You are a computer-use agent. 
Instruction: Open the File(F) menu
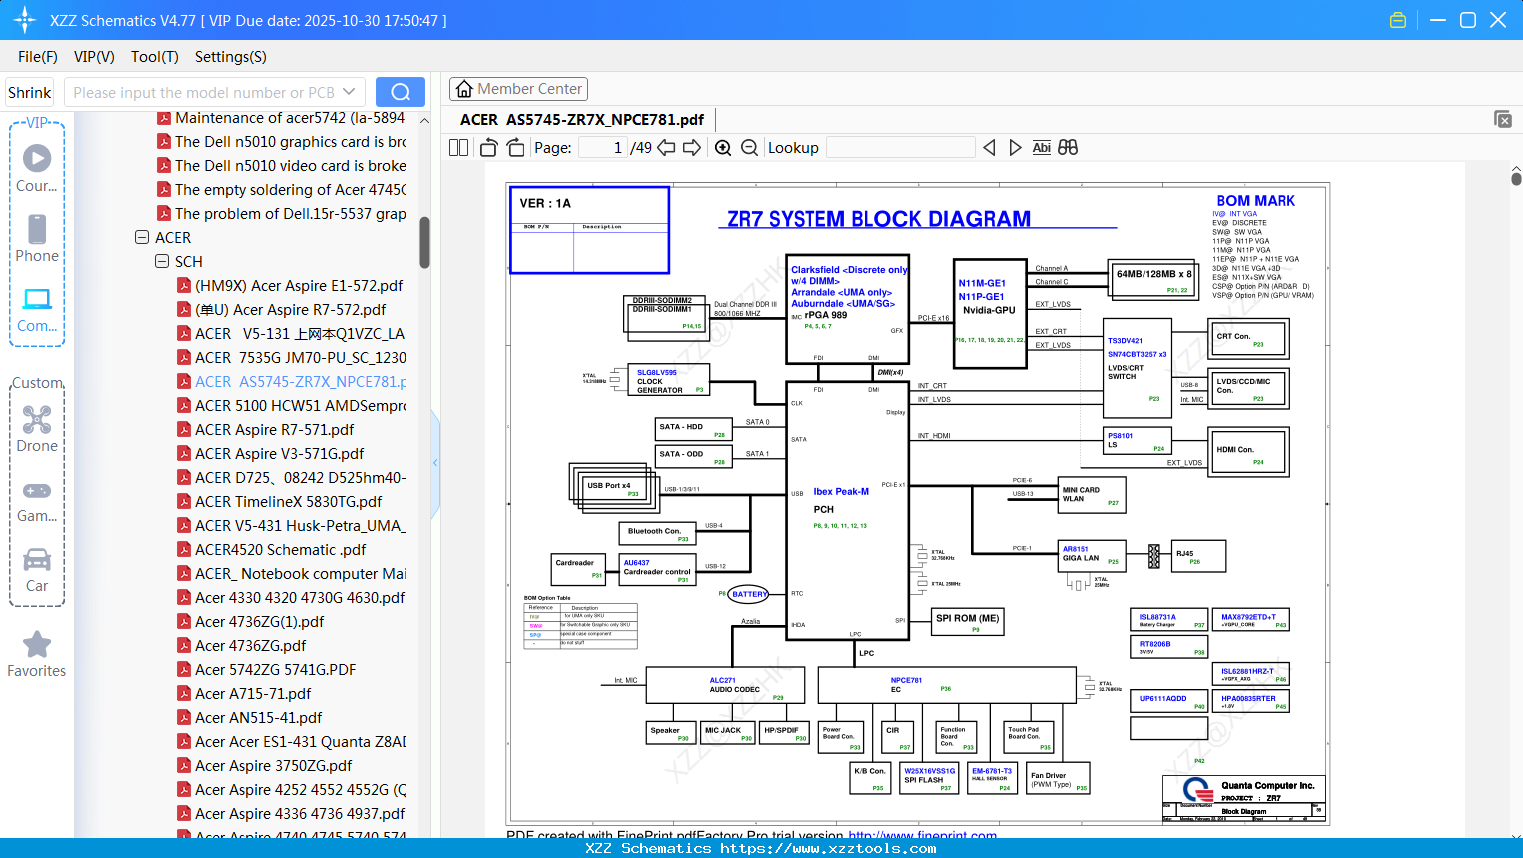click(x=38, y=57)
